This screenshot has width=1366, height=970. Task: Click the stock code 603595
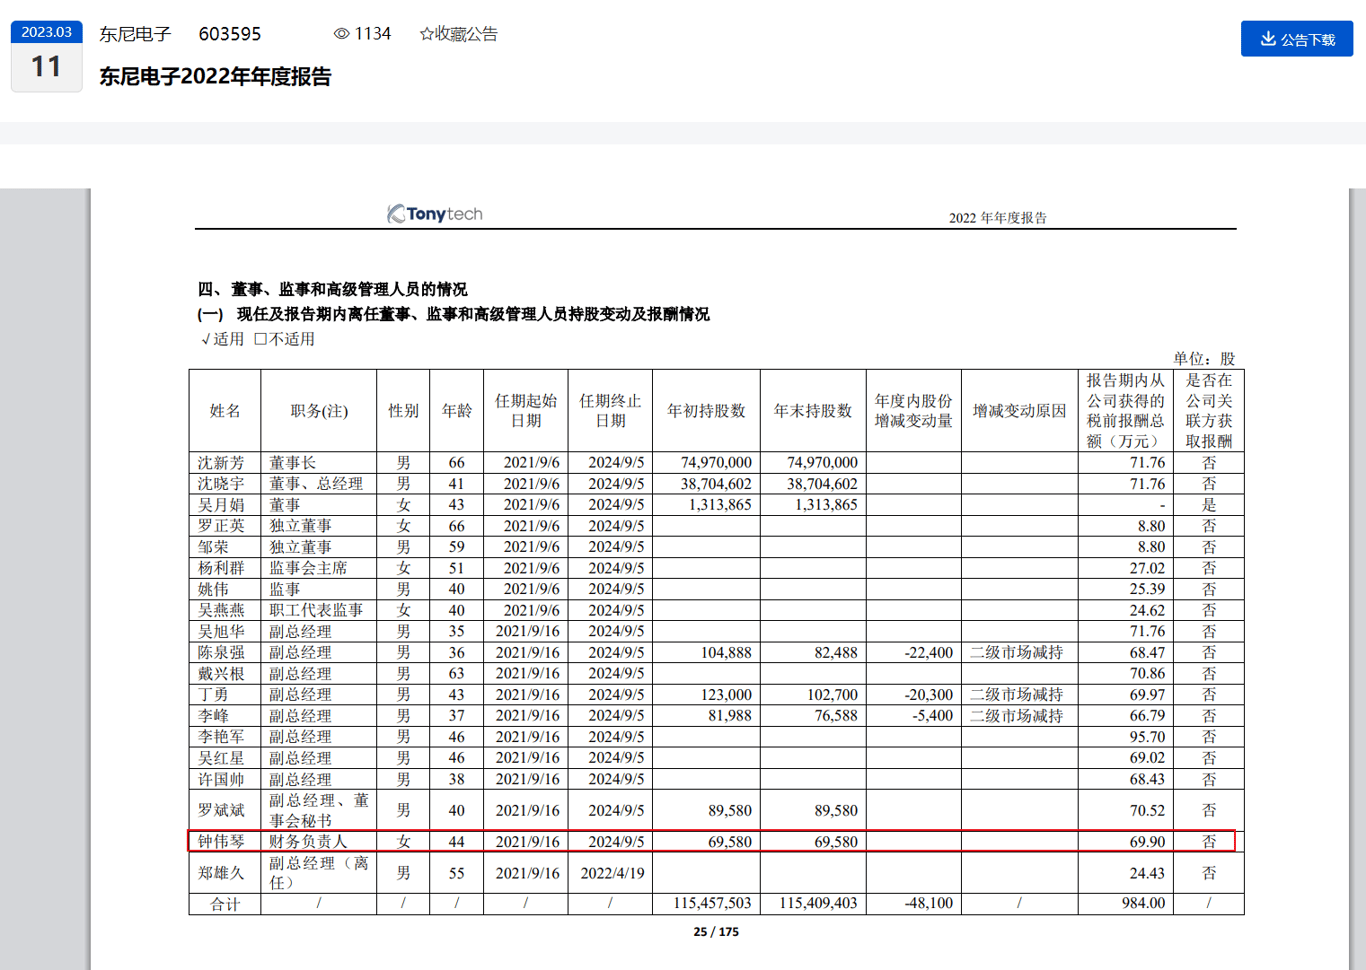(230, 34)
